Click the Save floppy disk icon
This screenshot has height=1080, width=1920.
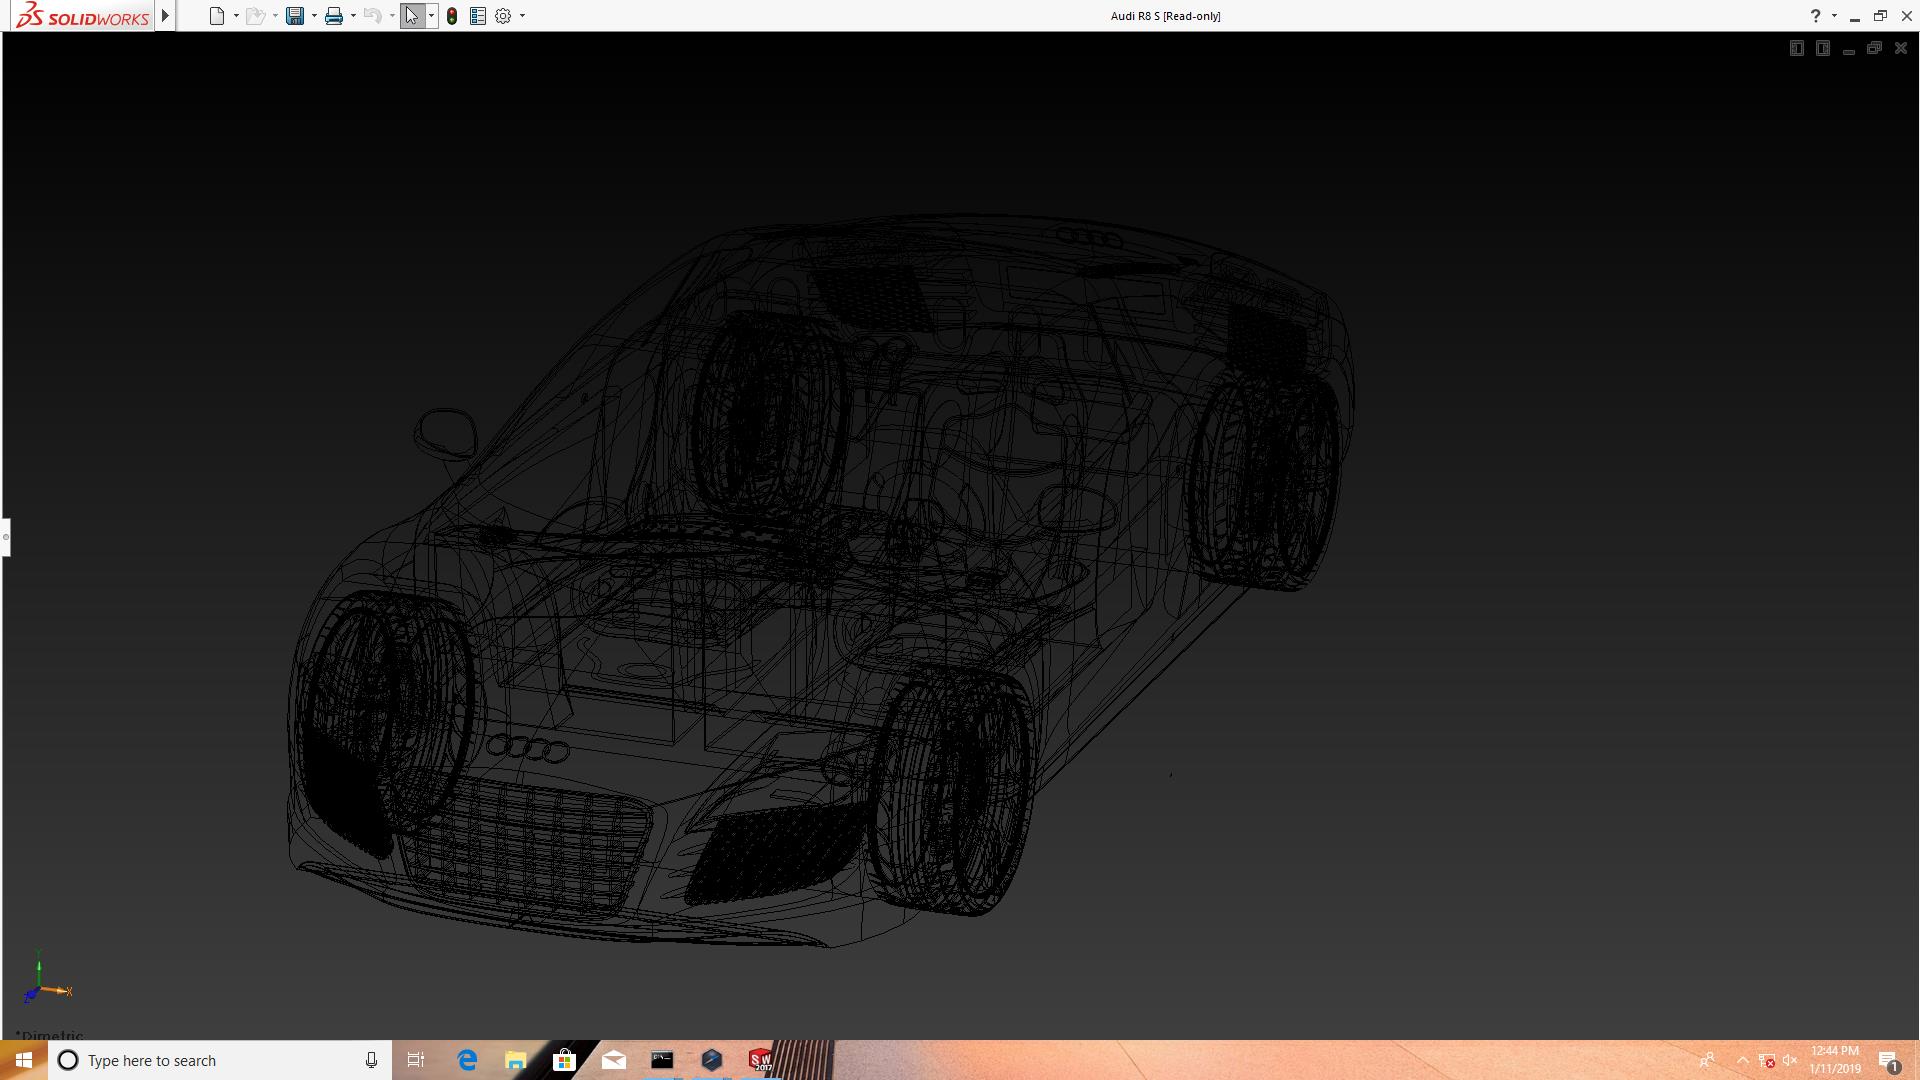(294, 16)
